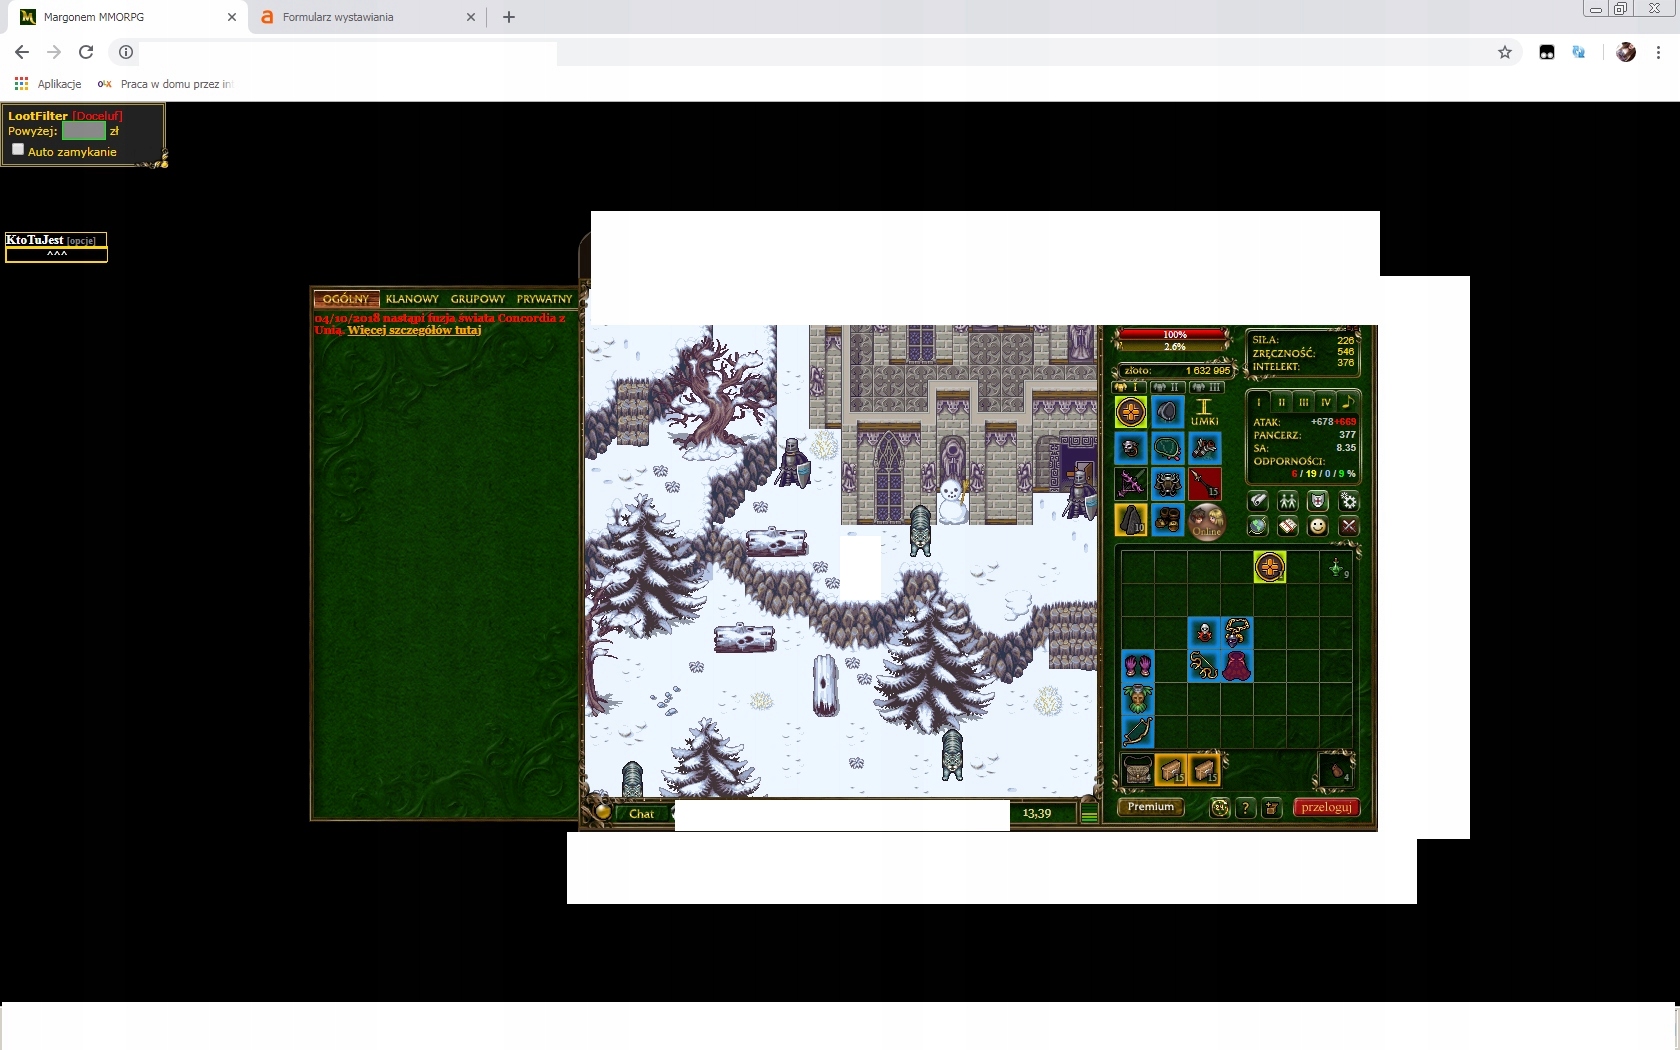This screenshot has height=1050, width=1680.
Task: Switch to stats tab IV
Action: point(1326,402)
